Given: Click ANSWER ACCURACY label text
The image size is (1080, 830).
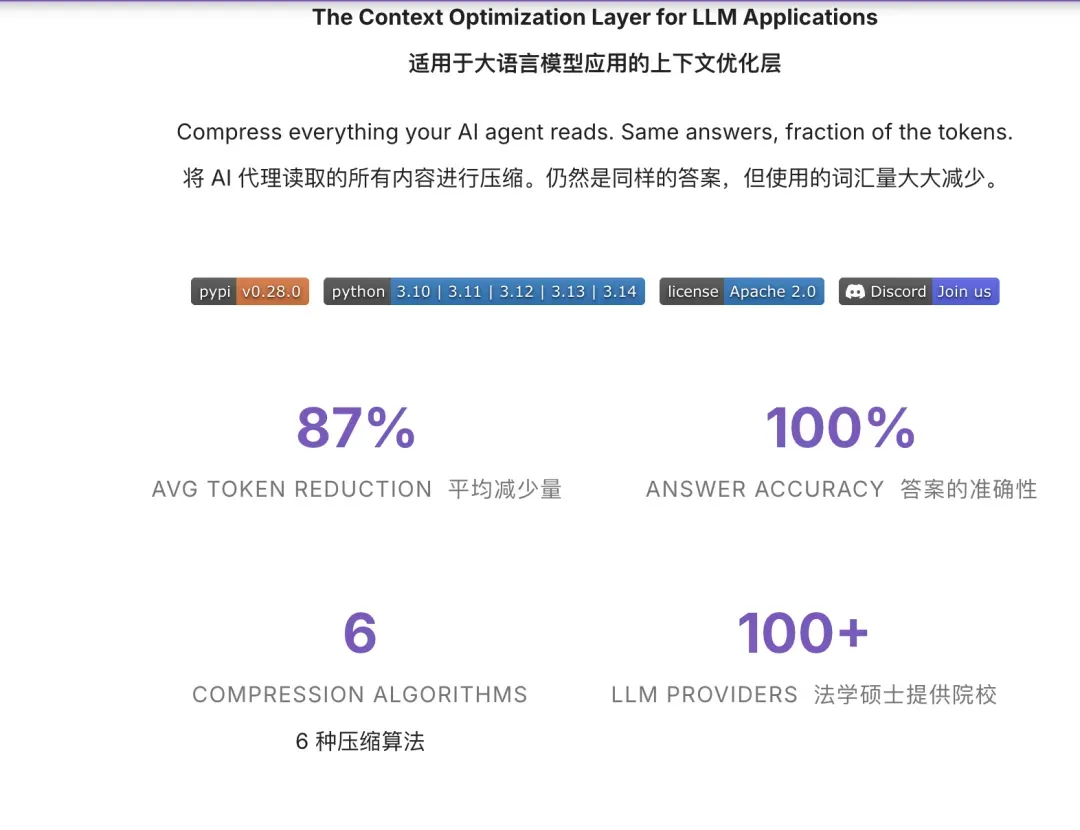Looking at the screenshot, I should pyautogui.click(x=765, y=489).
